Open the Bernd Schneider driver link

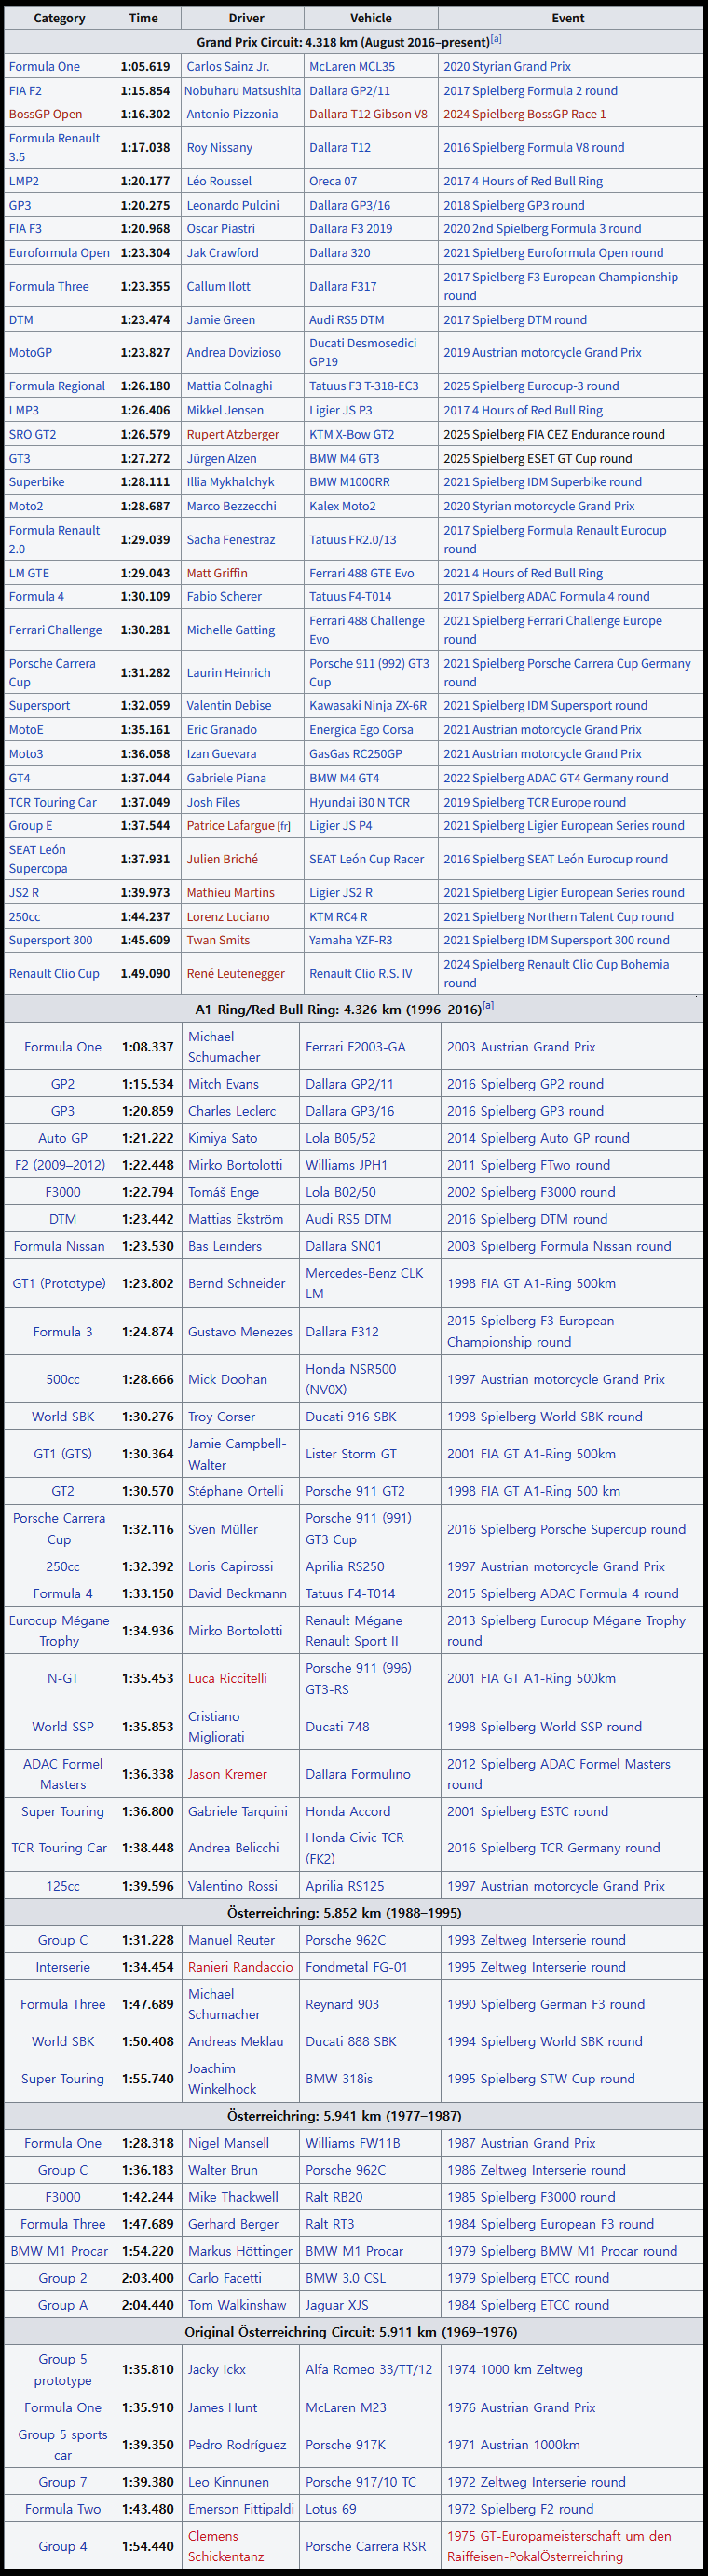(237, 1284)
